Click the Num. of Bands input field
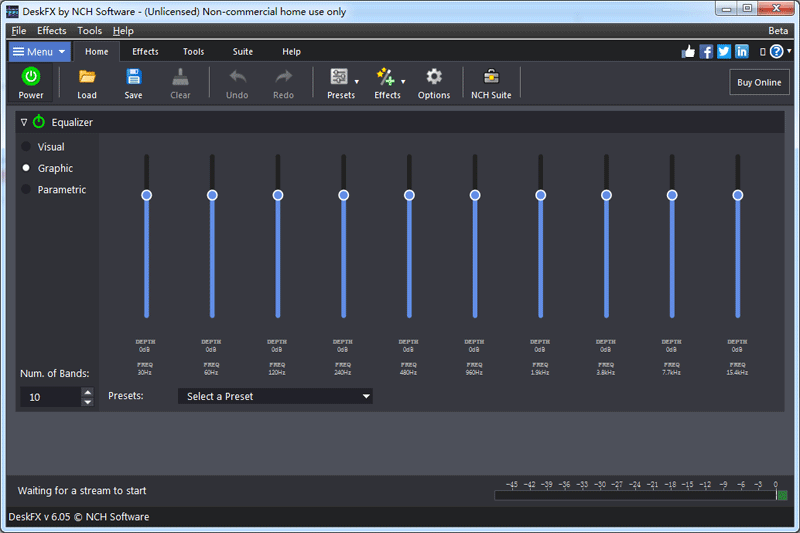 (51, 397)
